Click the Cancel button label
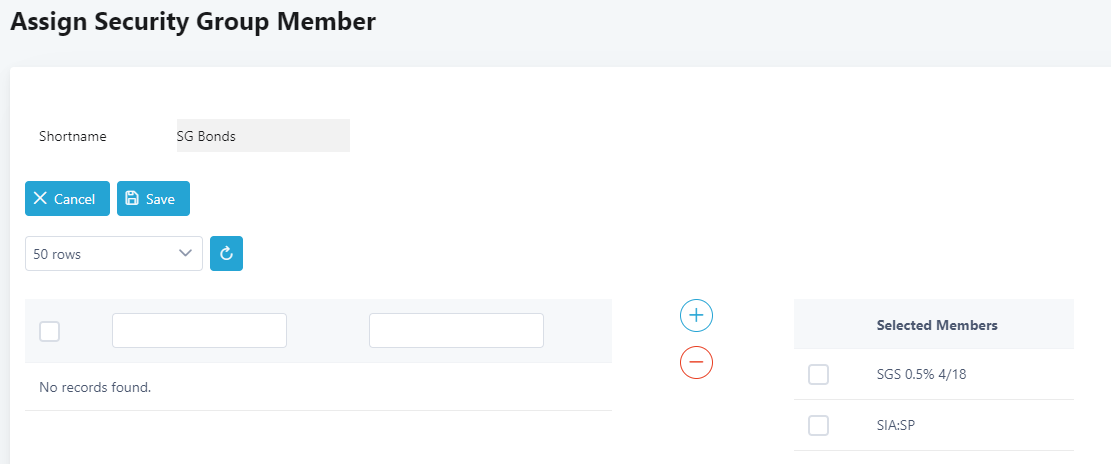 (75, 199)
